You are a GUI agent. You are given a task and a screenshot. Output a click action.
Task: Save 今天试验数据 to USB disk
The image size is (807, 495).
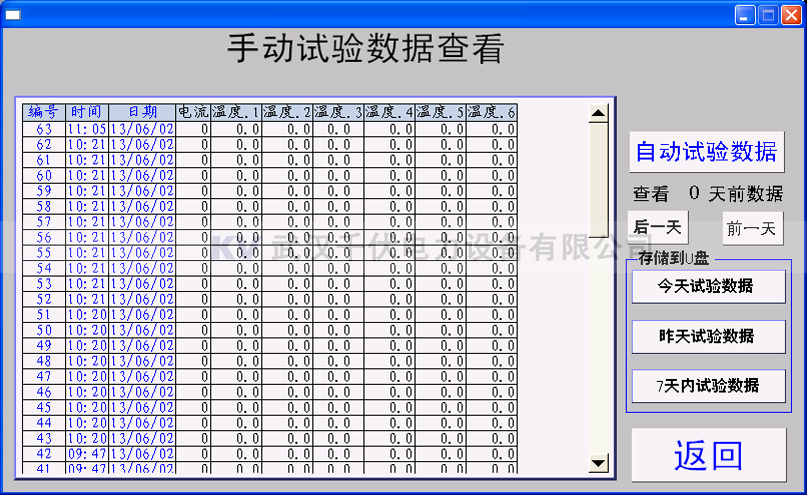(708, 287)
